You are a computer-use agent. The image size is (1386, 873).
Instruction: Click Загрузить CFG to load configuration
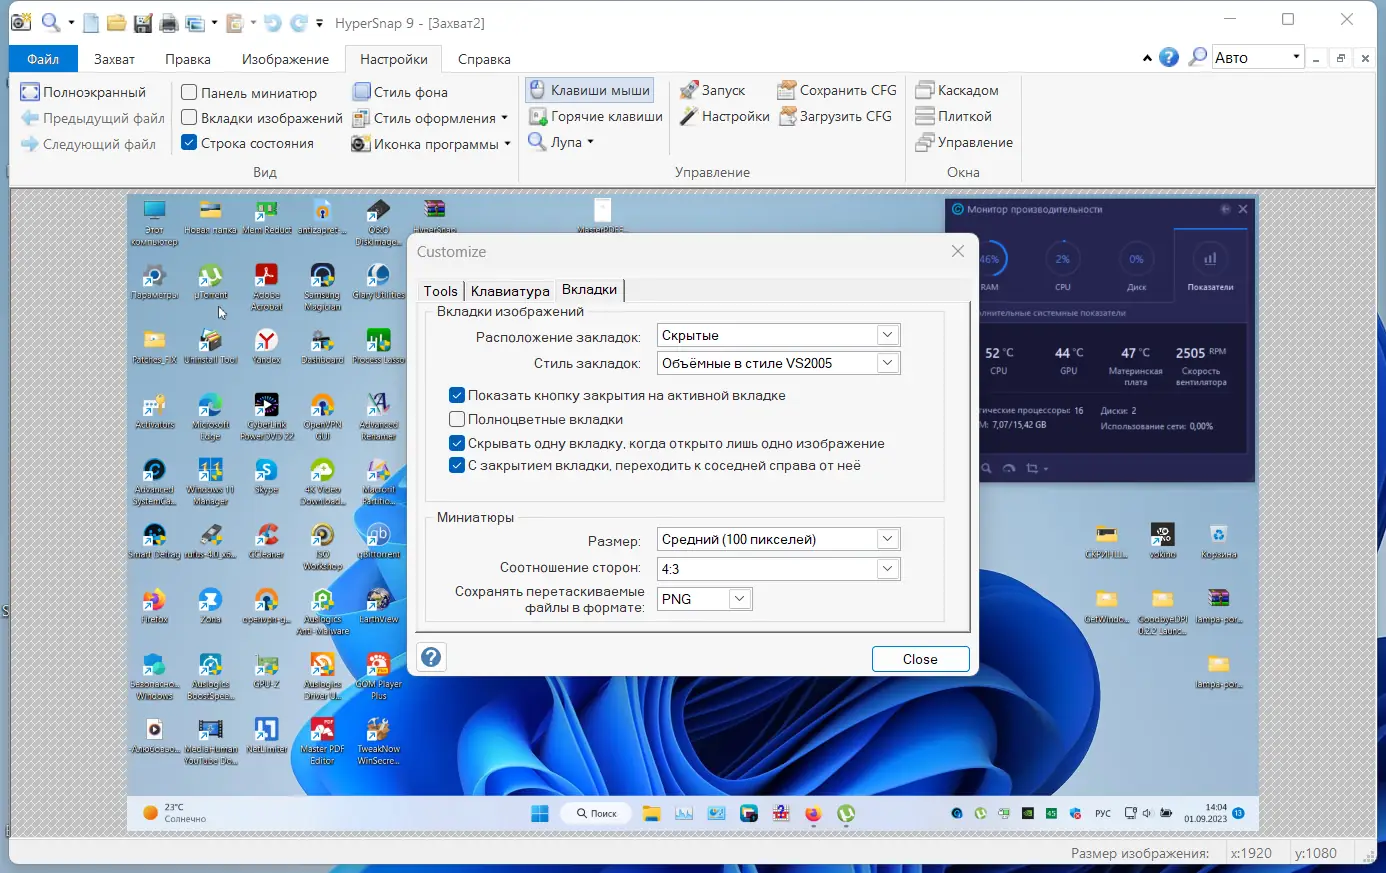[835, 116]
